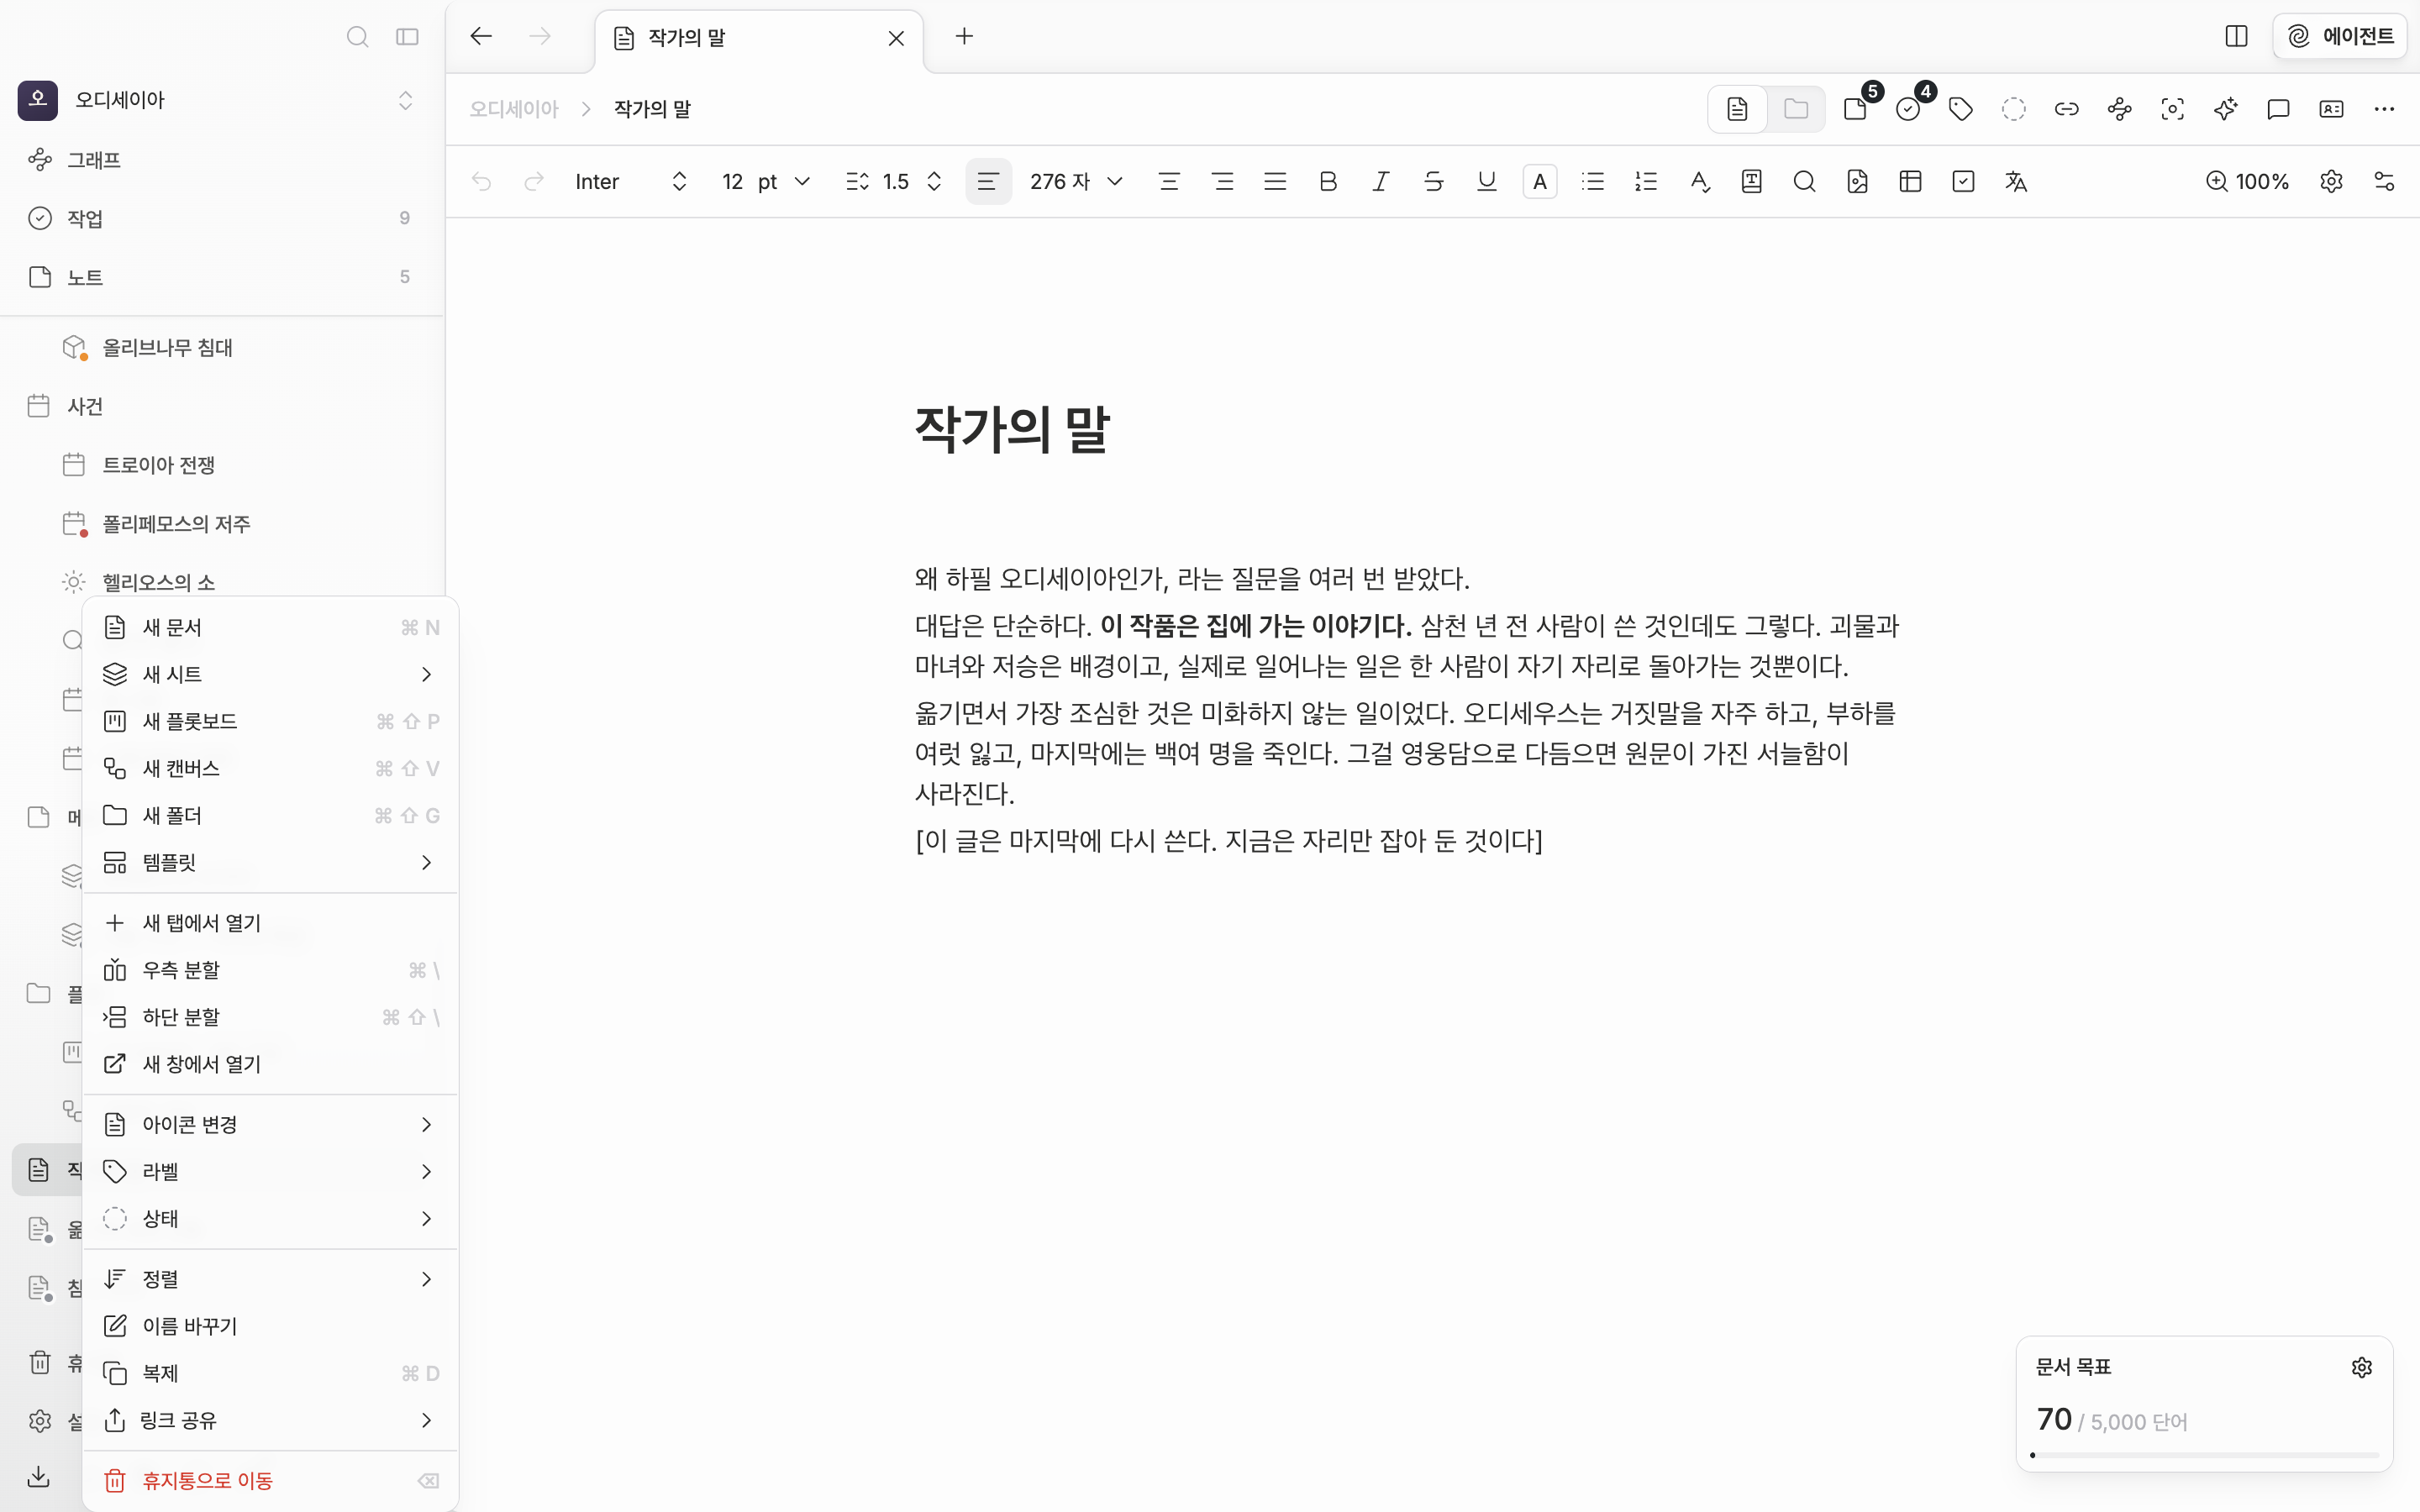Click the 100% zoom control
The width and height of the screenshot is (2420, 1512).
tap(2248, 181)
